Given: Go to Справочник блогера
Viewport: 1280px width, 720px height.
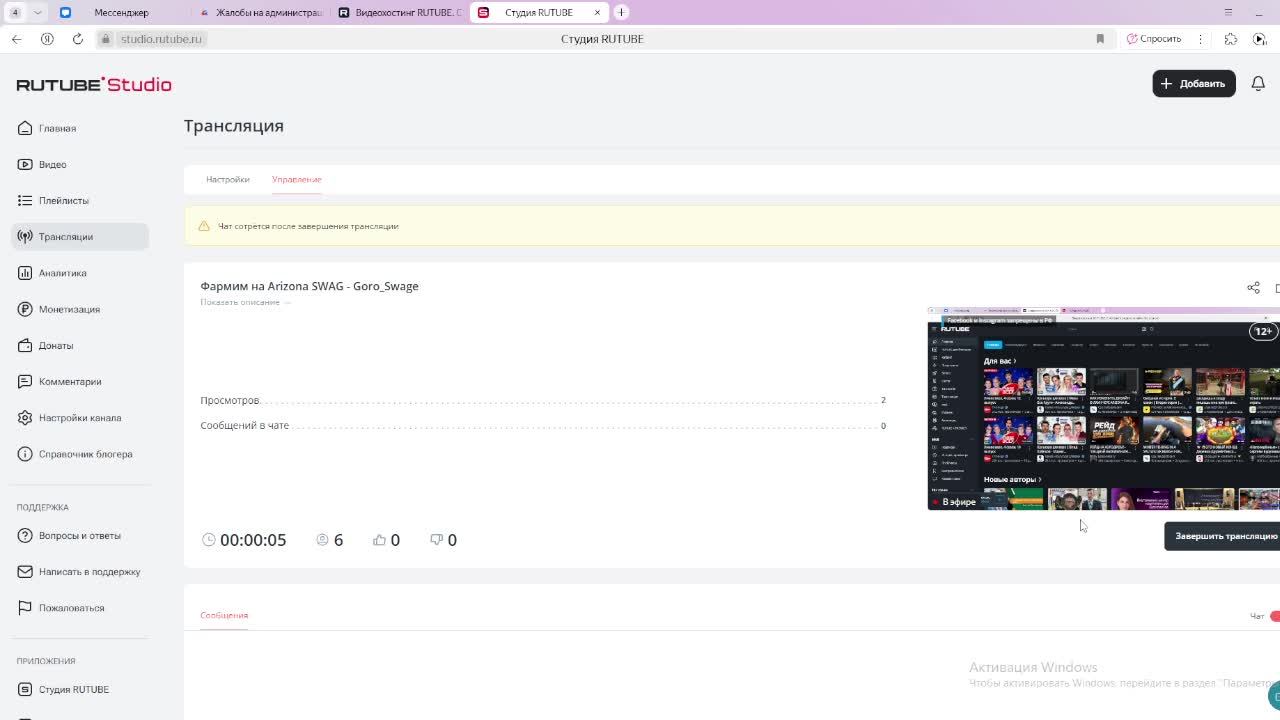Looking at the screenshot, I should click(86, 454).
